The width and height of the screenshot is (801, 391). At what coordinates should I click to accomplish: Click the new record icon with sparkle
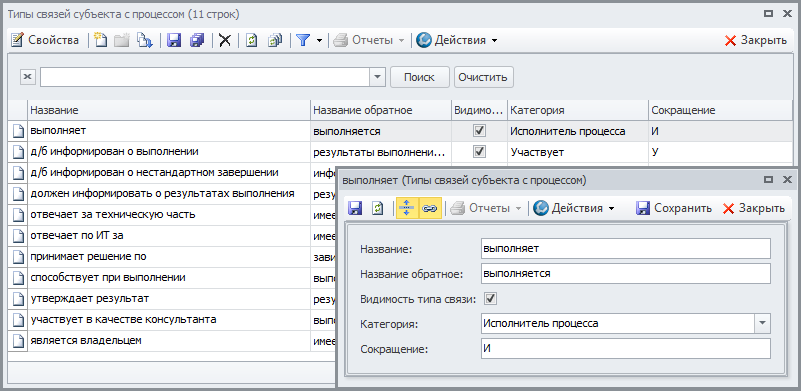pyautogui.click(x=101, y=40)
